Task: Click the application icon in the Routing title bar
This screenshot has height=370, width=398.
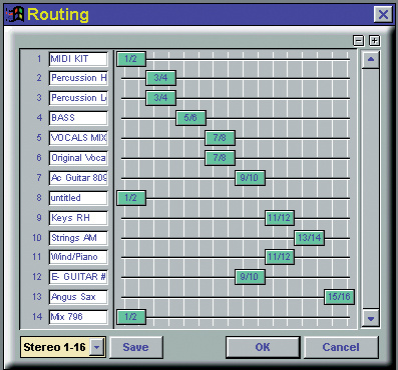Action: click(x=15, y=14)
